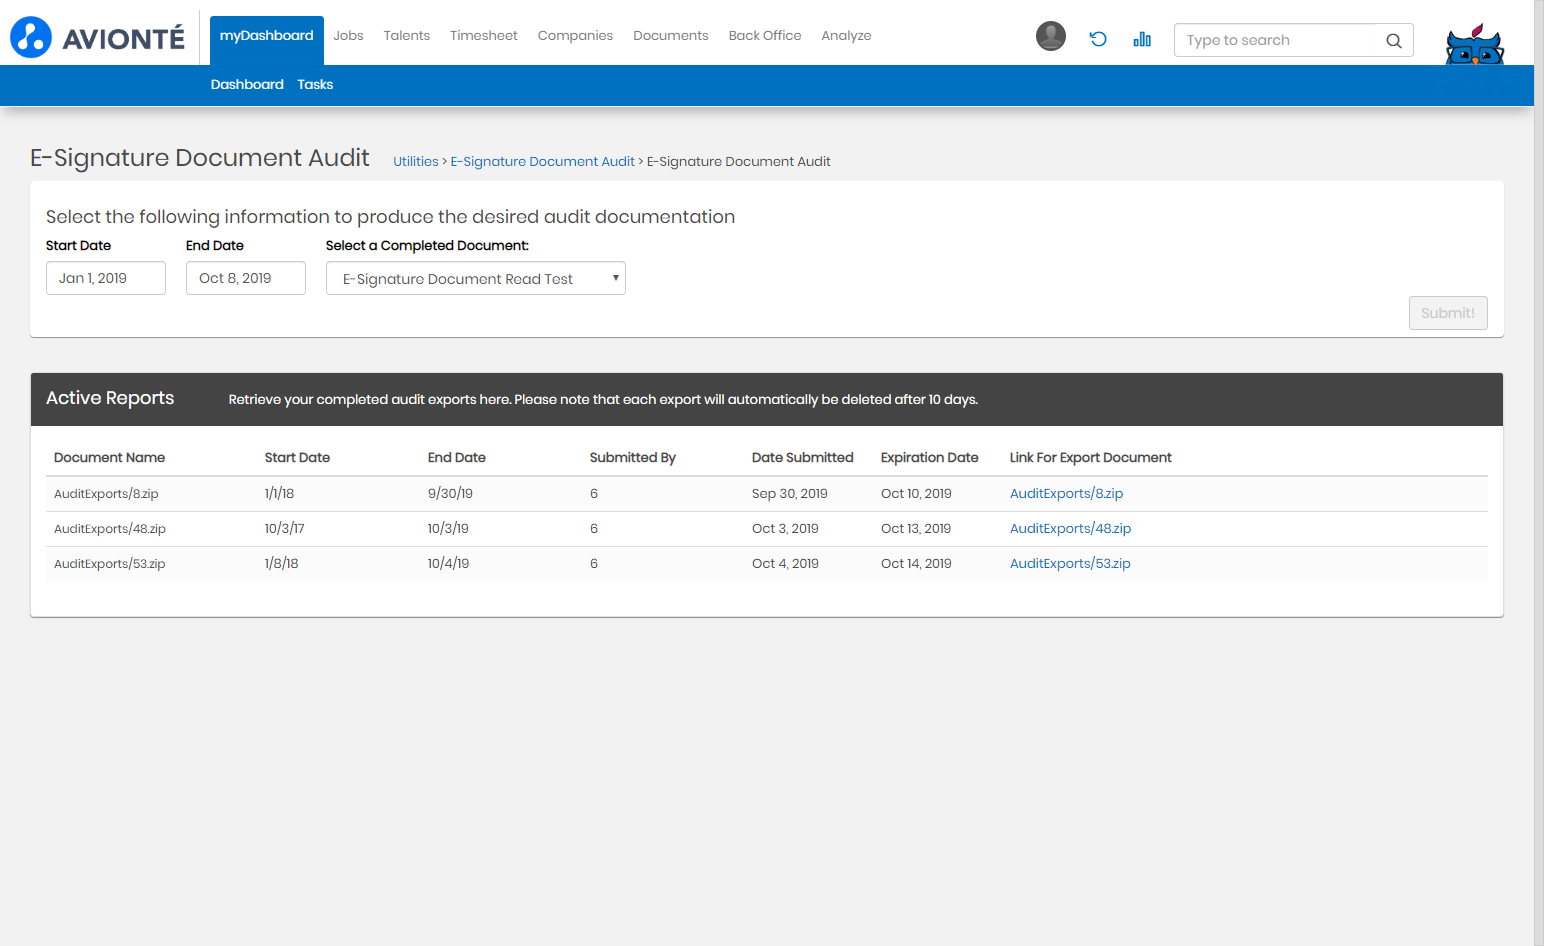Image resolution: width=1544 pixels, height=946 pixels.
Task: Click the Submit! button
Action: pyautogui.click(x=1448, y=313)
